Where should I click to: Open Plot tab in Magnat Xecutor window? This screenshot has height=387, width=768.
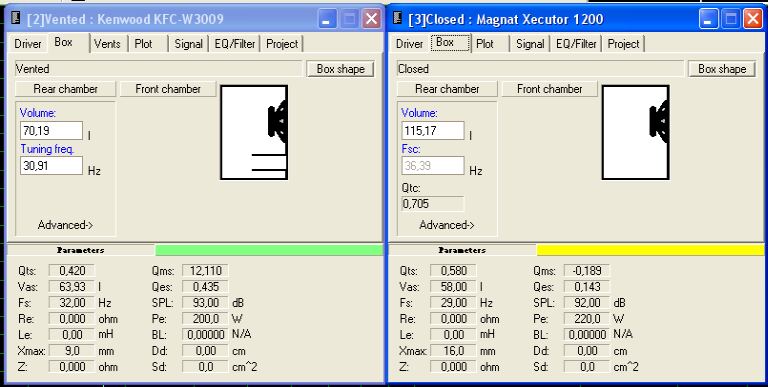[x=485, y=44]
